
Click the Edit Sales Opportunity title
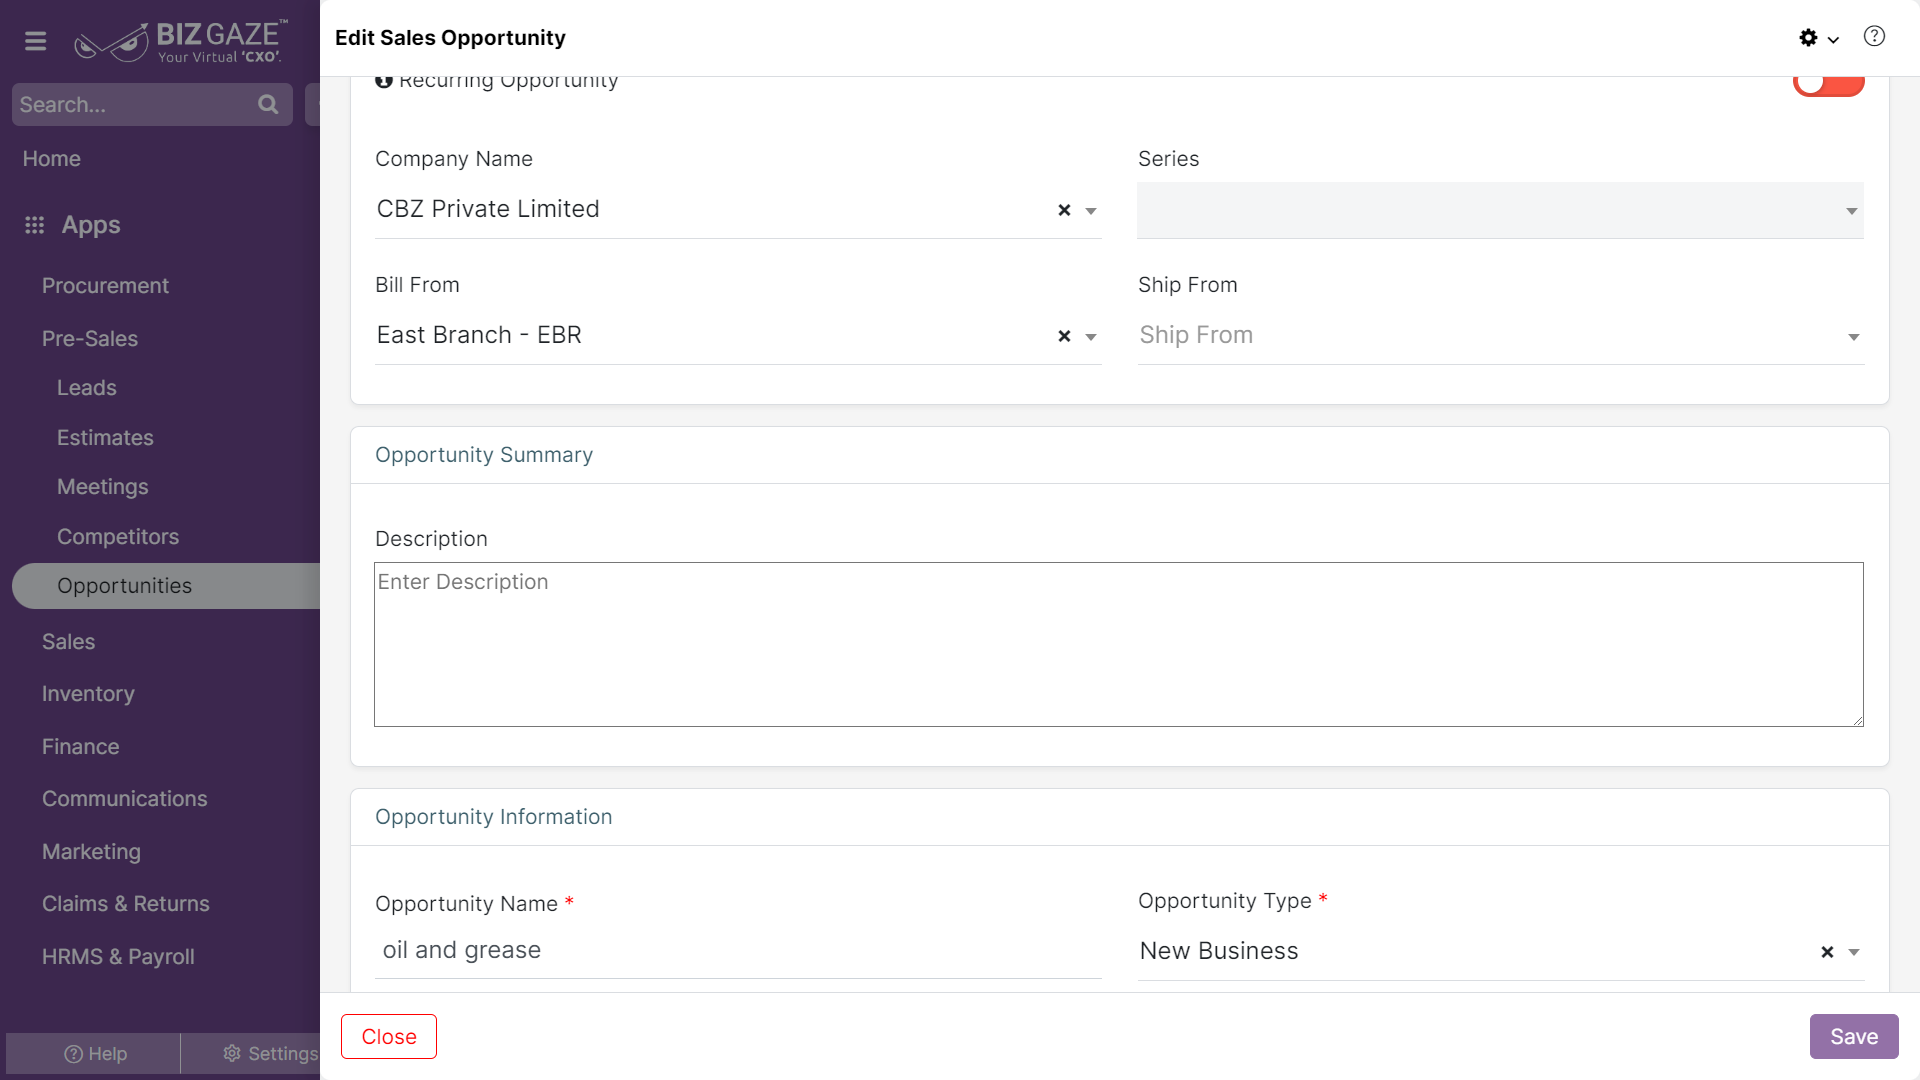coord(450,38)
